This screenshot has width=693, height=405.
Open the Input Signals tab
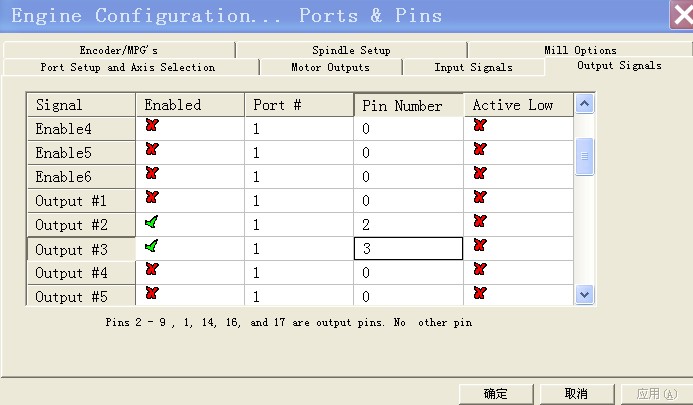coord(473,67)
